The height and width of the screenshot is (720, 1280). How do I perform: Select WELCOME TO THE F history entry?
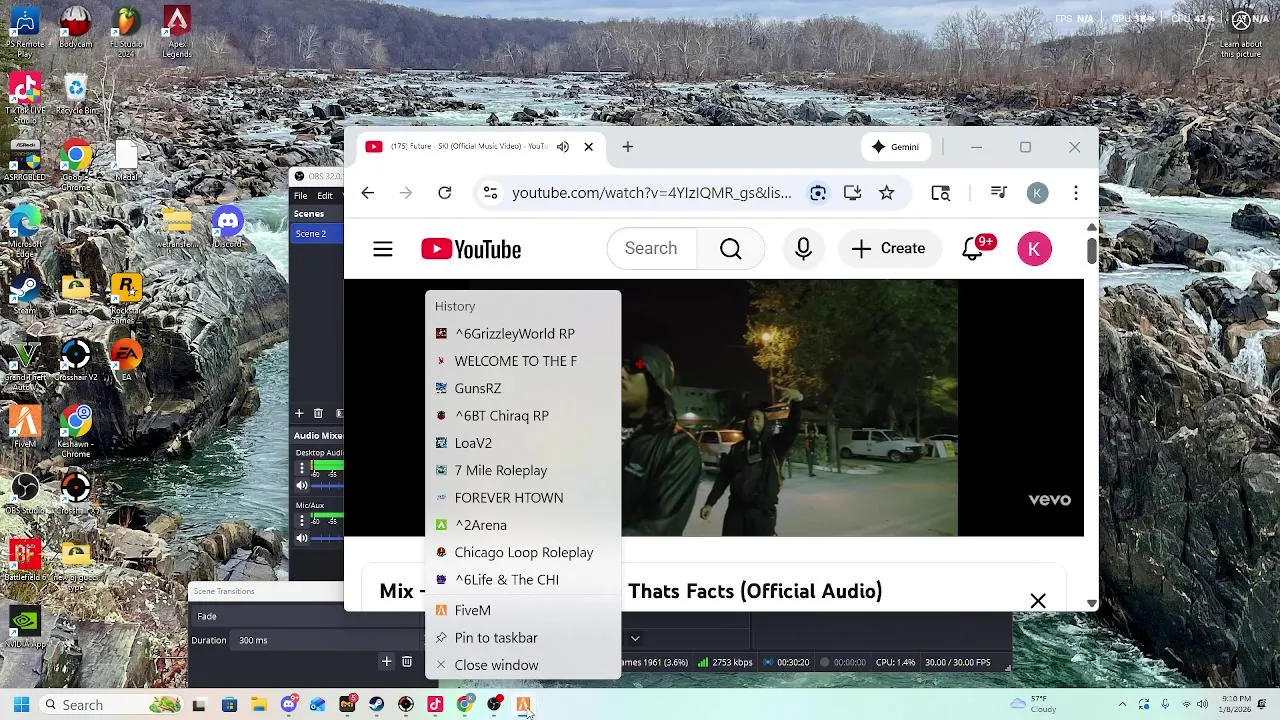coord(522,361)
